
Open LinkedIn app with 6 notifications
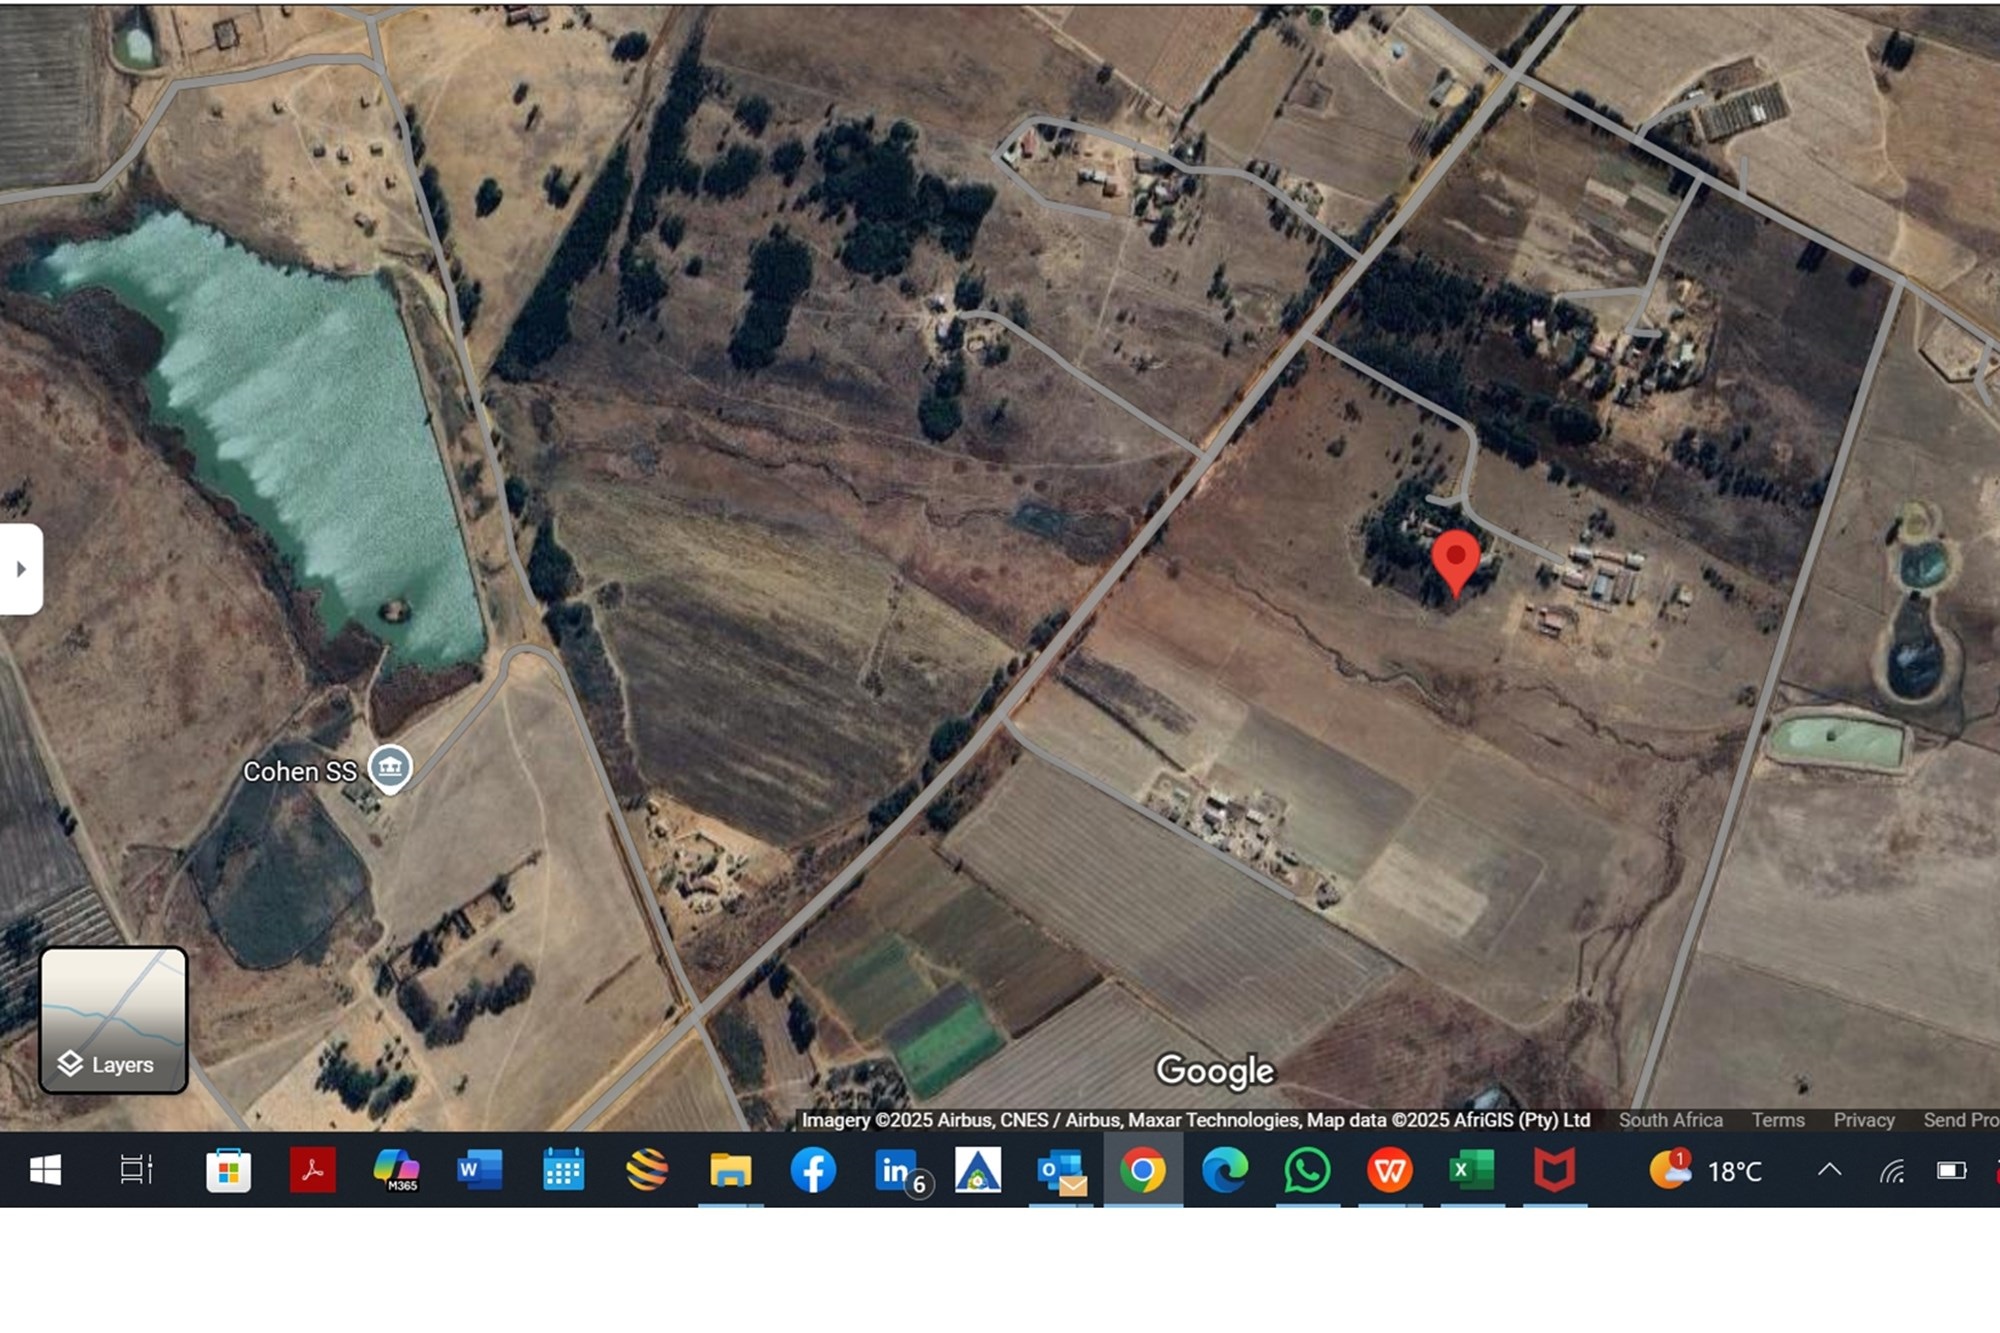click(897, 1170)
